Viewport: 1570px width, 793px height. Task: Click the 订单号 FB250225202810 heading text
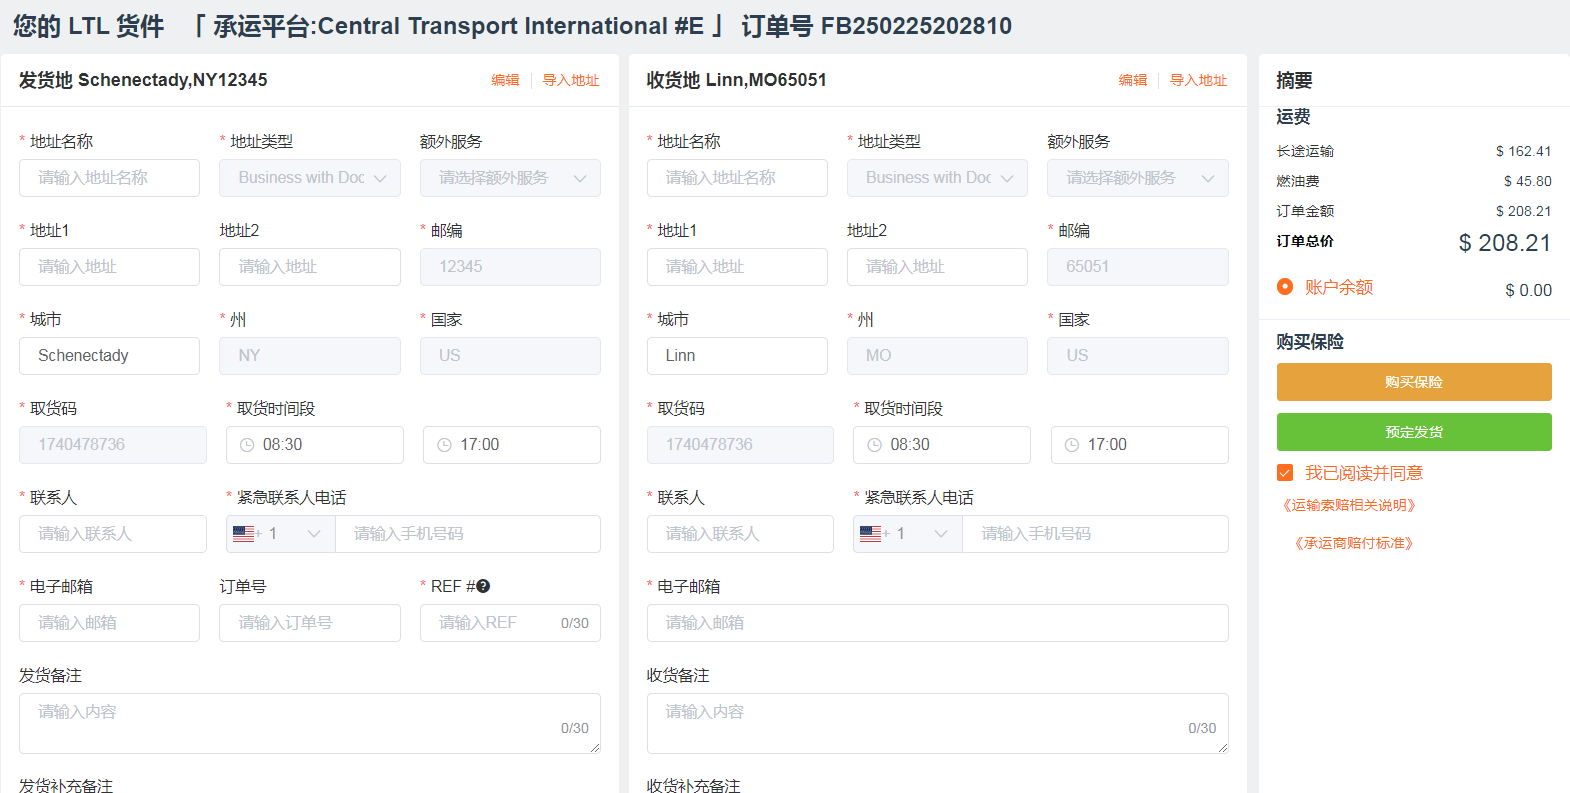tap(876, 26)
